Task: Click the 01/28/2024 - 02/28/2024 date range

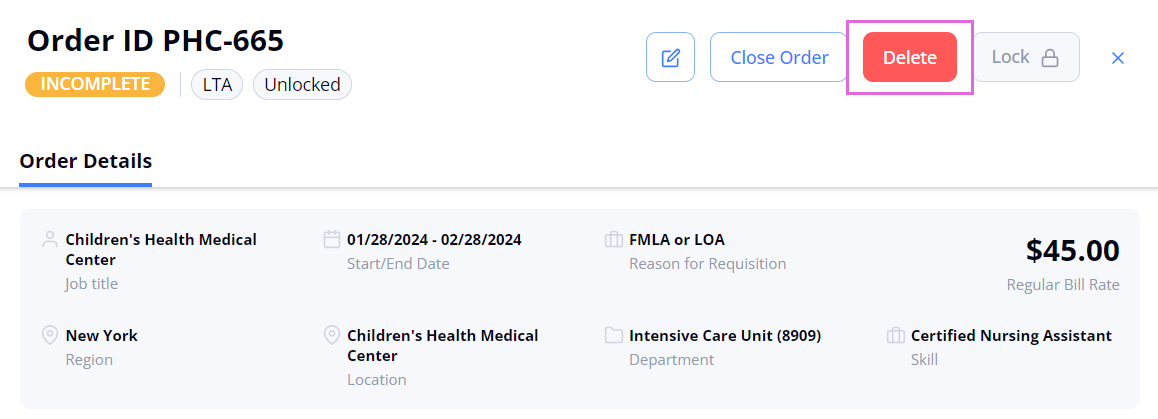Action: point(434,239)
